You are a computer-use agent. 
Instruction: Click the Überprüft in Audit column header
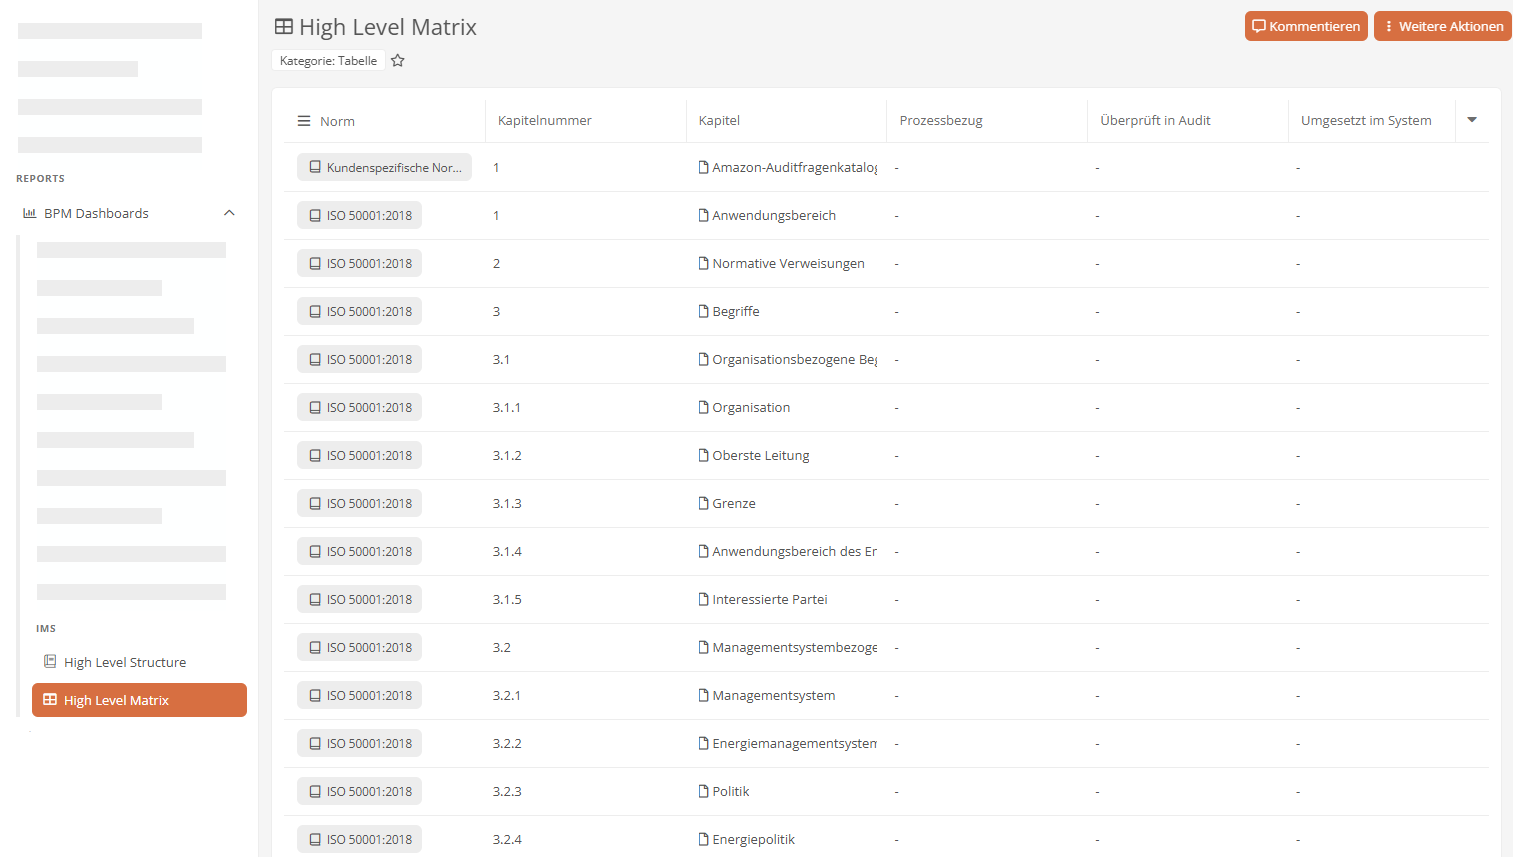click(x=1155, y=120)
